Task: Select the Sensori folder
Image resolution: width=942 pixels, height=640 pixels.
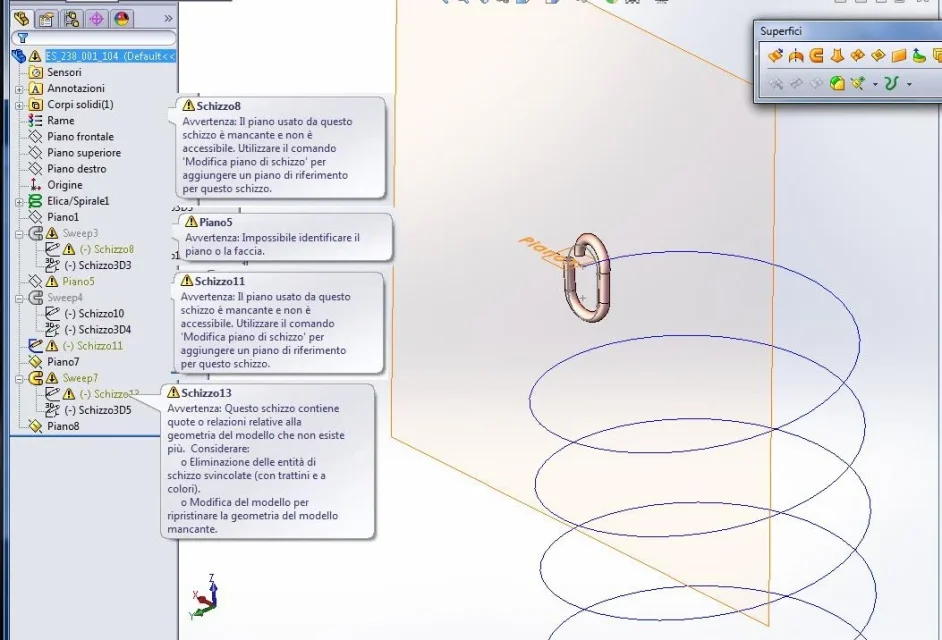Action: pos(64,72)
